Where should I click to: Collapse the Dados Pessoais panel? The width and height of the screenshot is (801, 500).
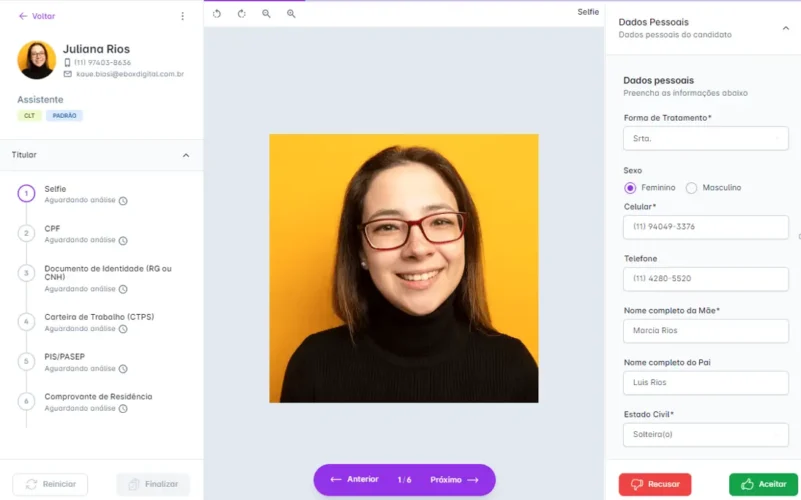[x=785, y=28]
